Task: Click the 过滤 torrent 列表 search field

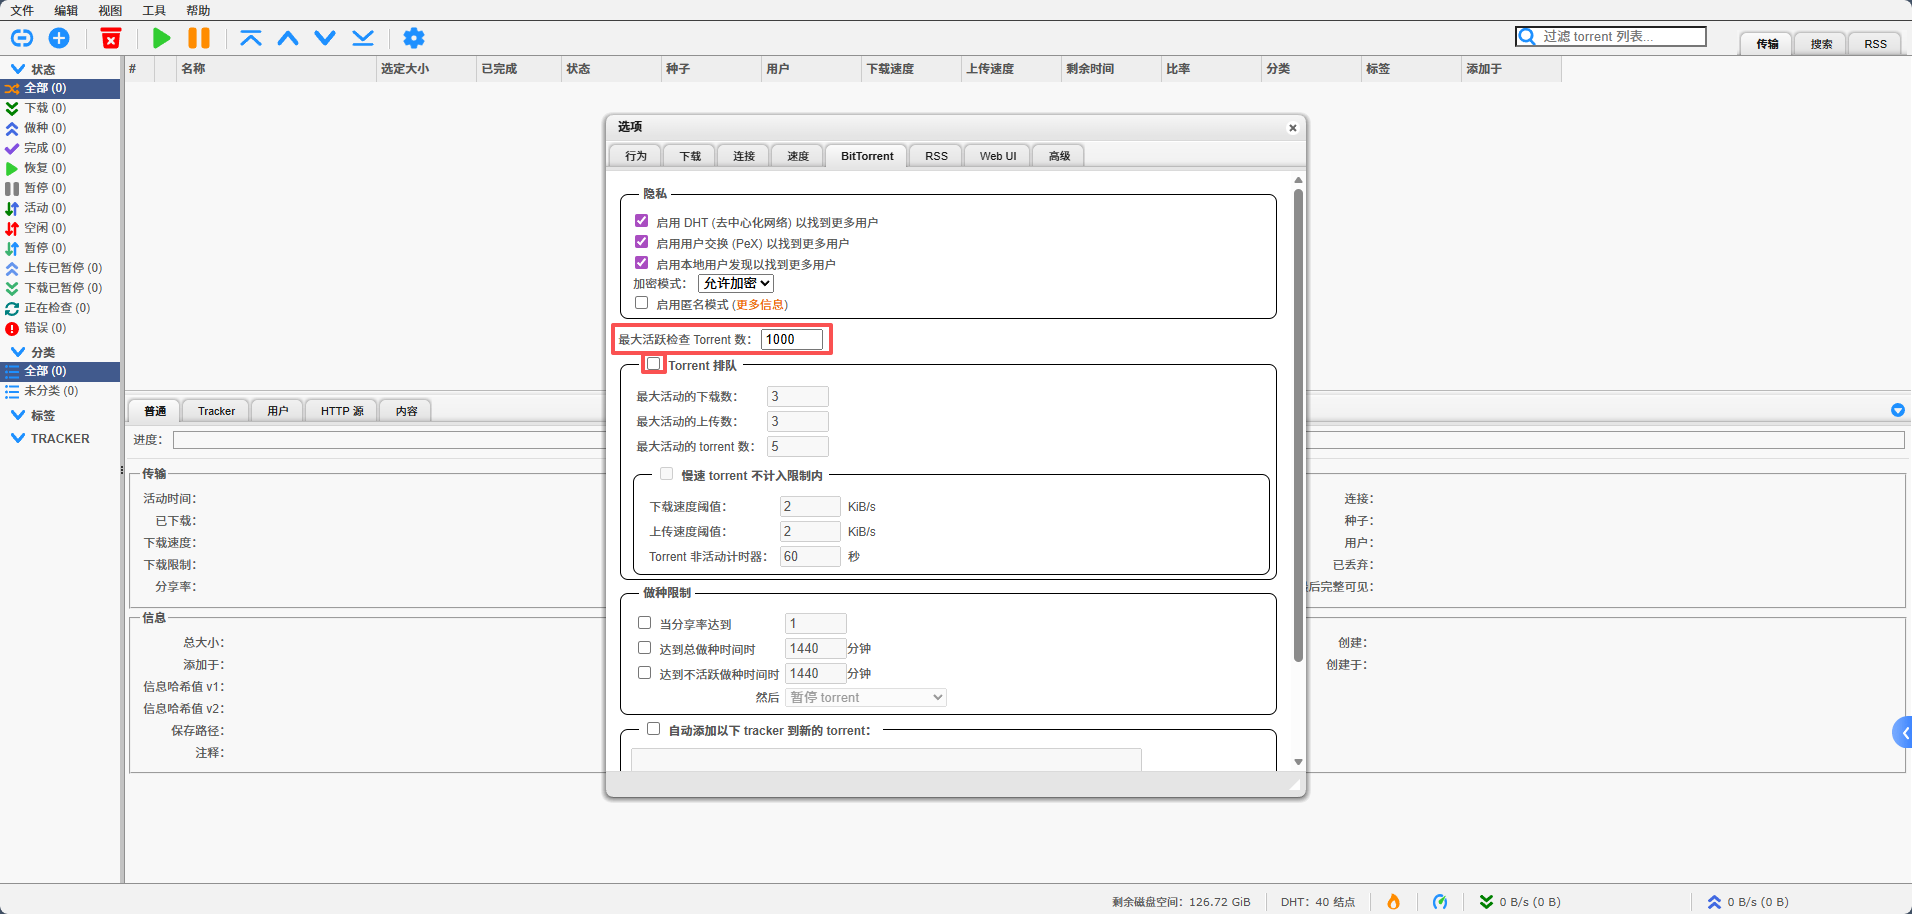Action: (x=1620, y=36)
